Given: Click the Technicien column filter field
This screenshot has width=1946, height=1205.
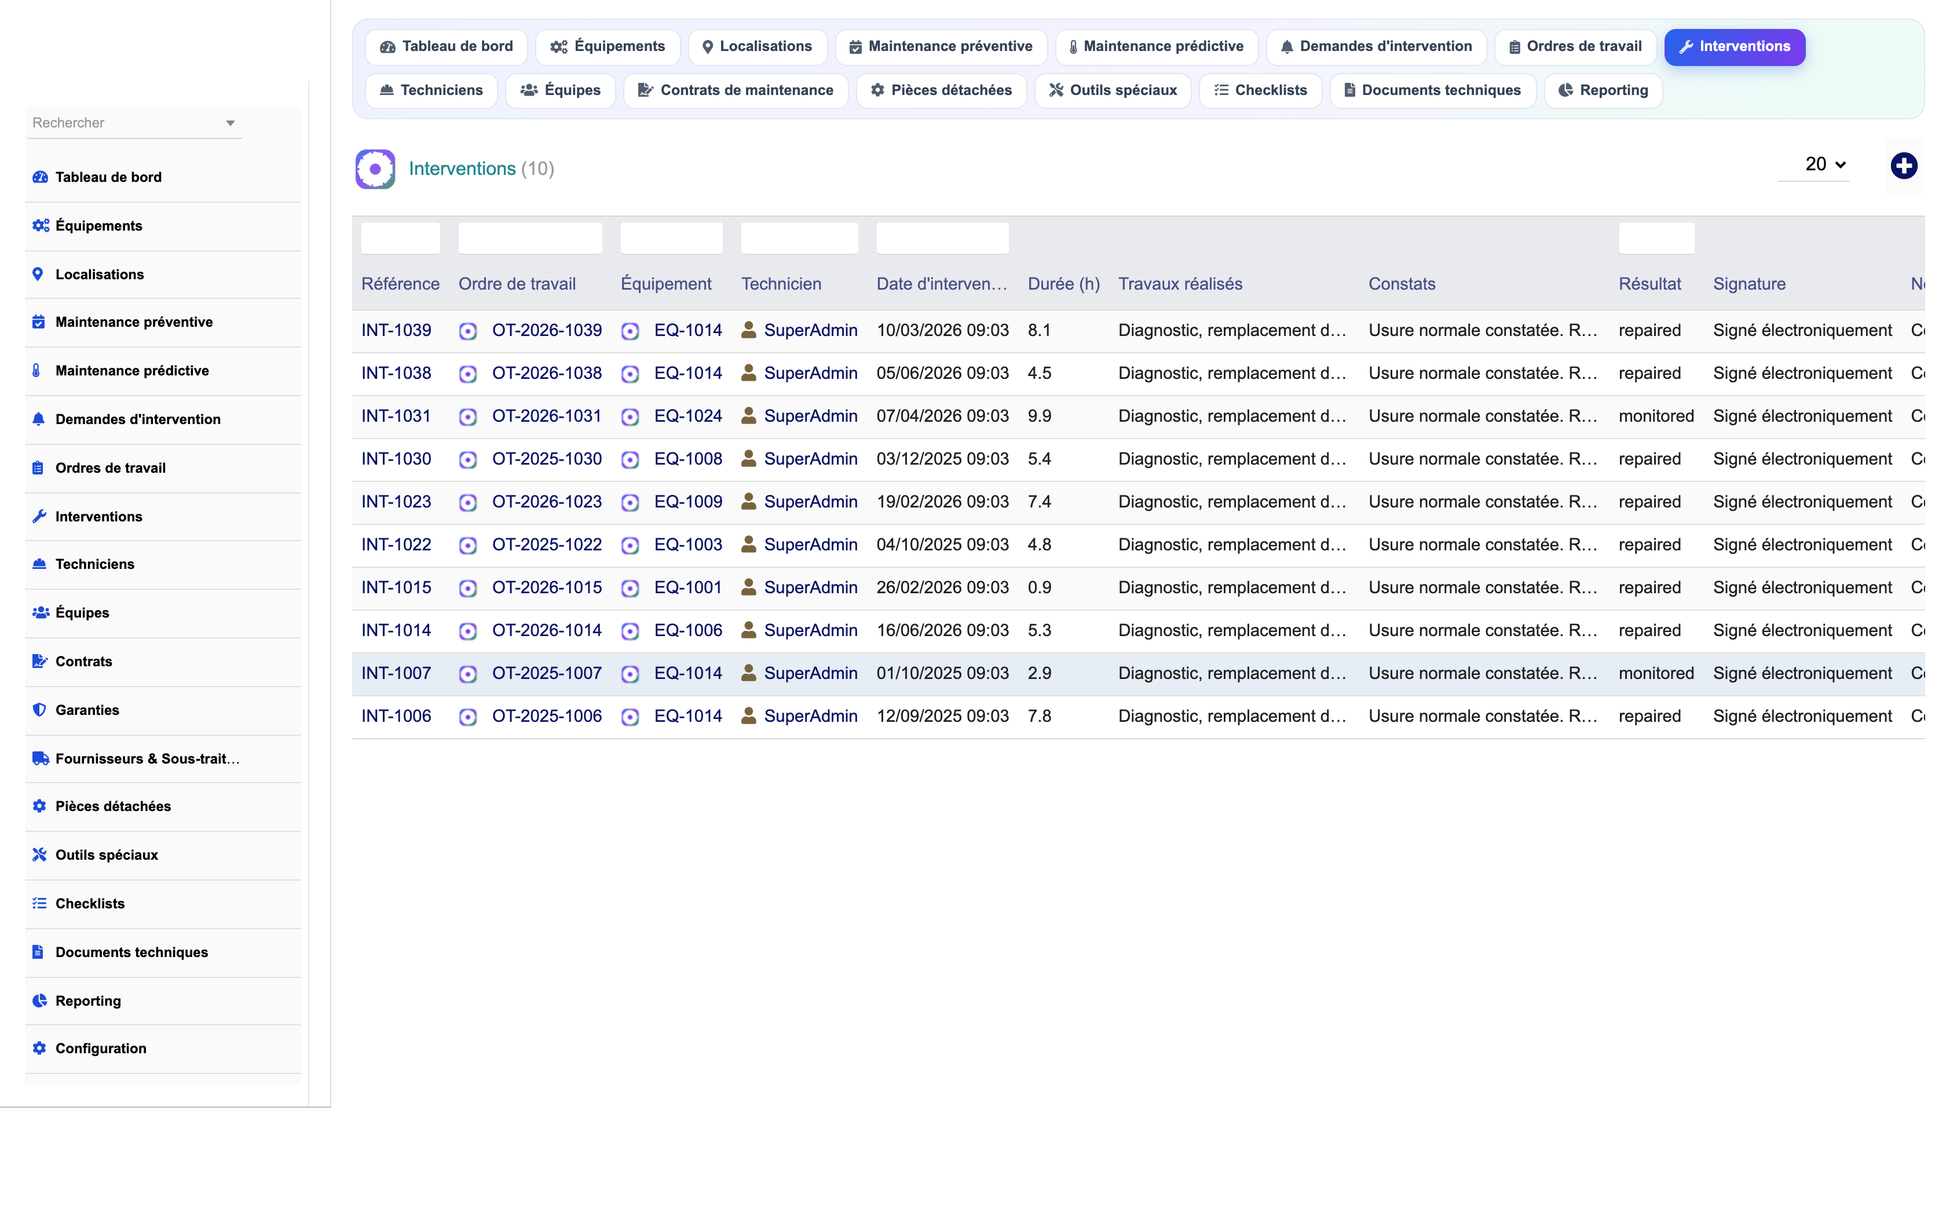Looking at the screenshot, I should tap(799, 238).
